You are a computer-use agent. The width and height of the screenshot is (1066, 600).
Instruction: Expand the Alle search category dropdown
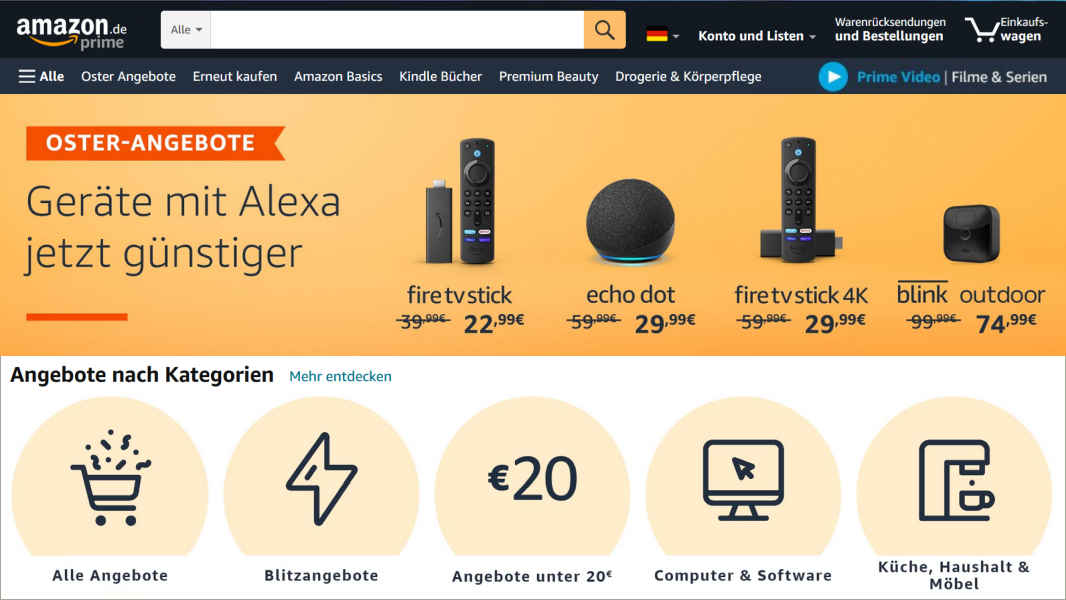(x=186, y=30)
